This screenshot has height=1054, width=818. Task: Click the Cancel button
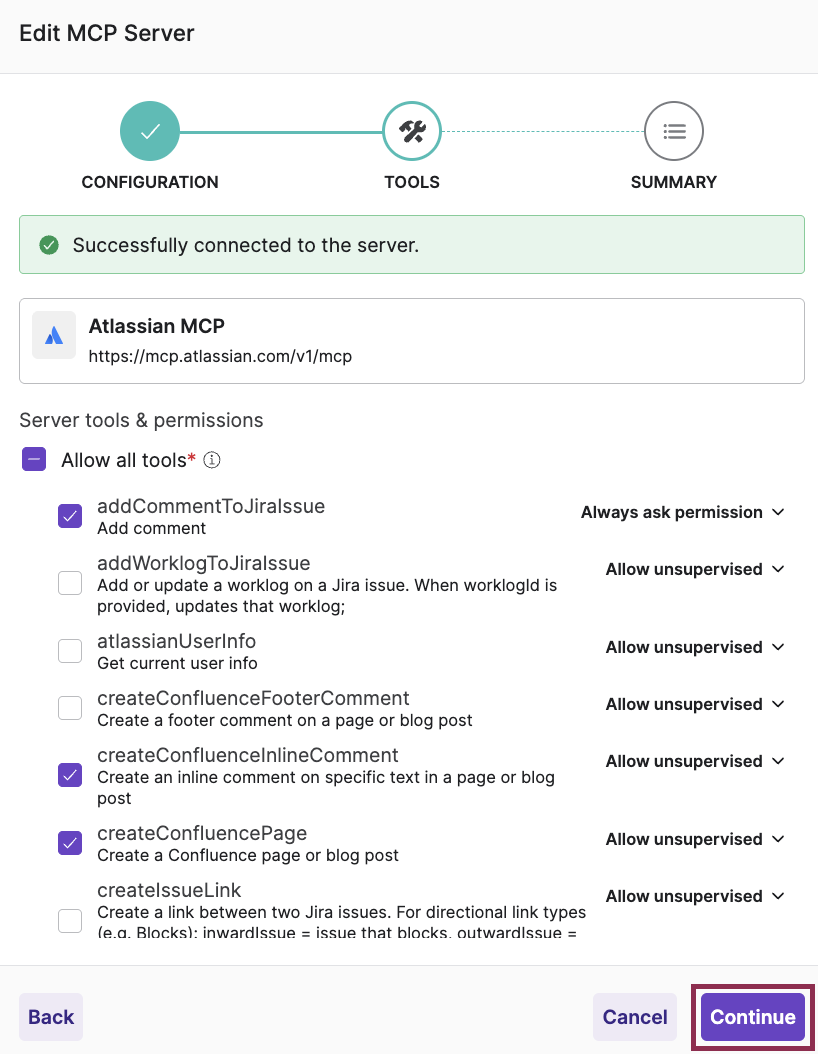click(x=634, y=1016)
